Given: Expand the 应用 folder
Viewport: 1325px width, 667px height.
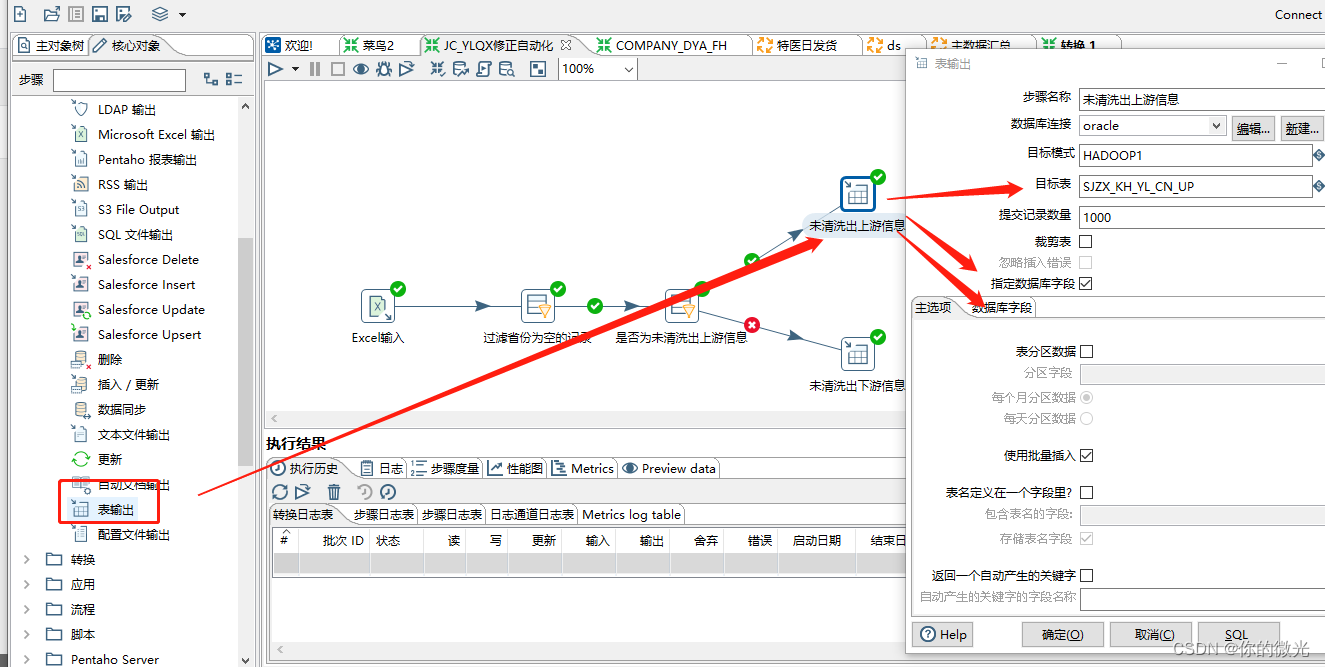Looking at the screenshot, I should (x=27, y=585).
